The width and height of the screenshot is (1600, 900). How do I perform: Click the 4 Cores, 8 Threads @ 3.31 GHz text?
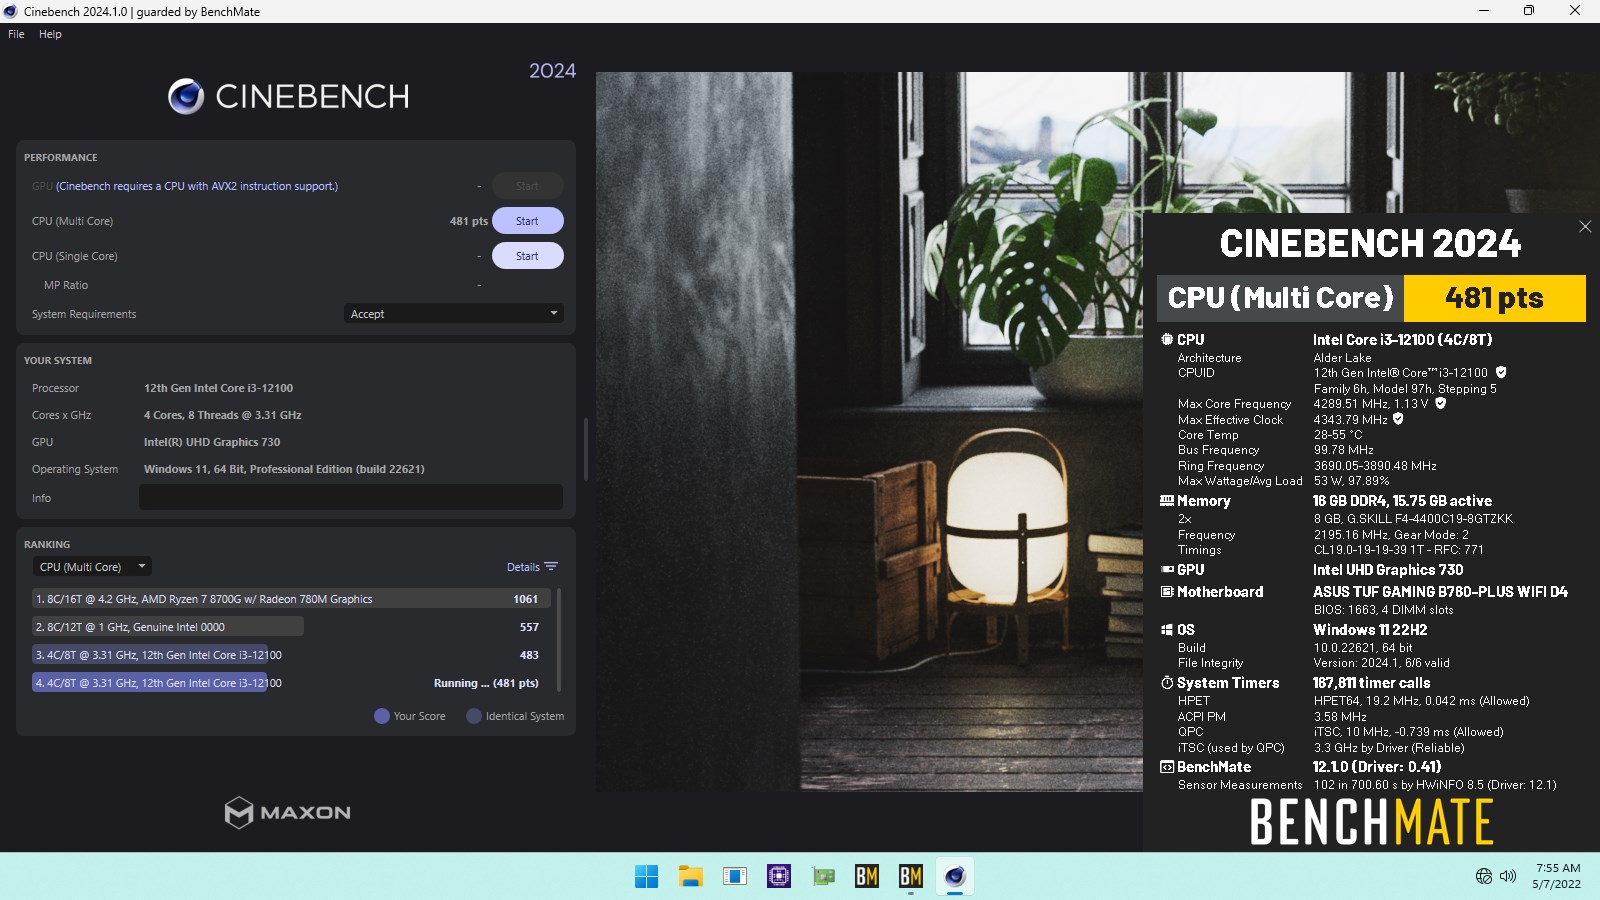point(222,415)
